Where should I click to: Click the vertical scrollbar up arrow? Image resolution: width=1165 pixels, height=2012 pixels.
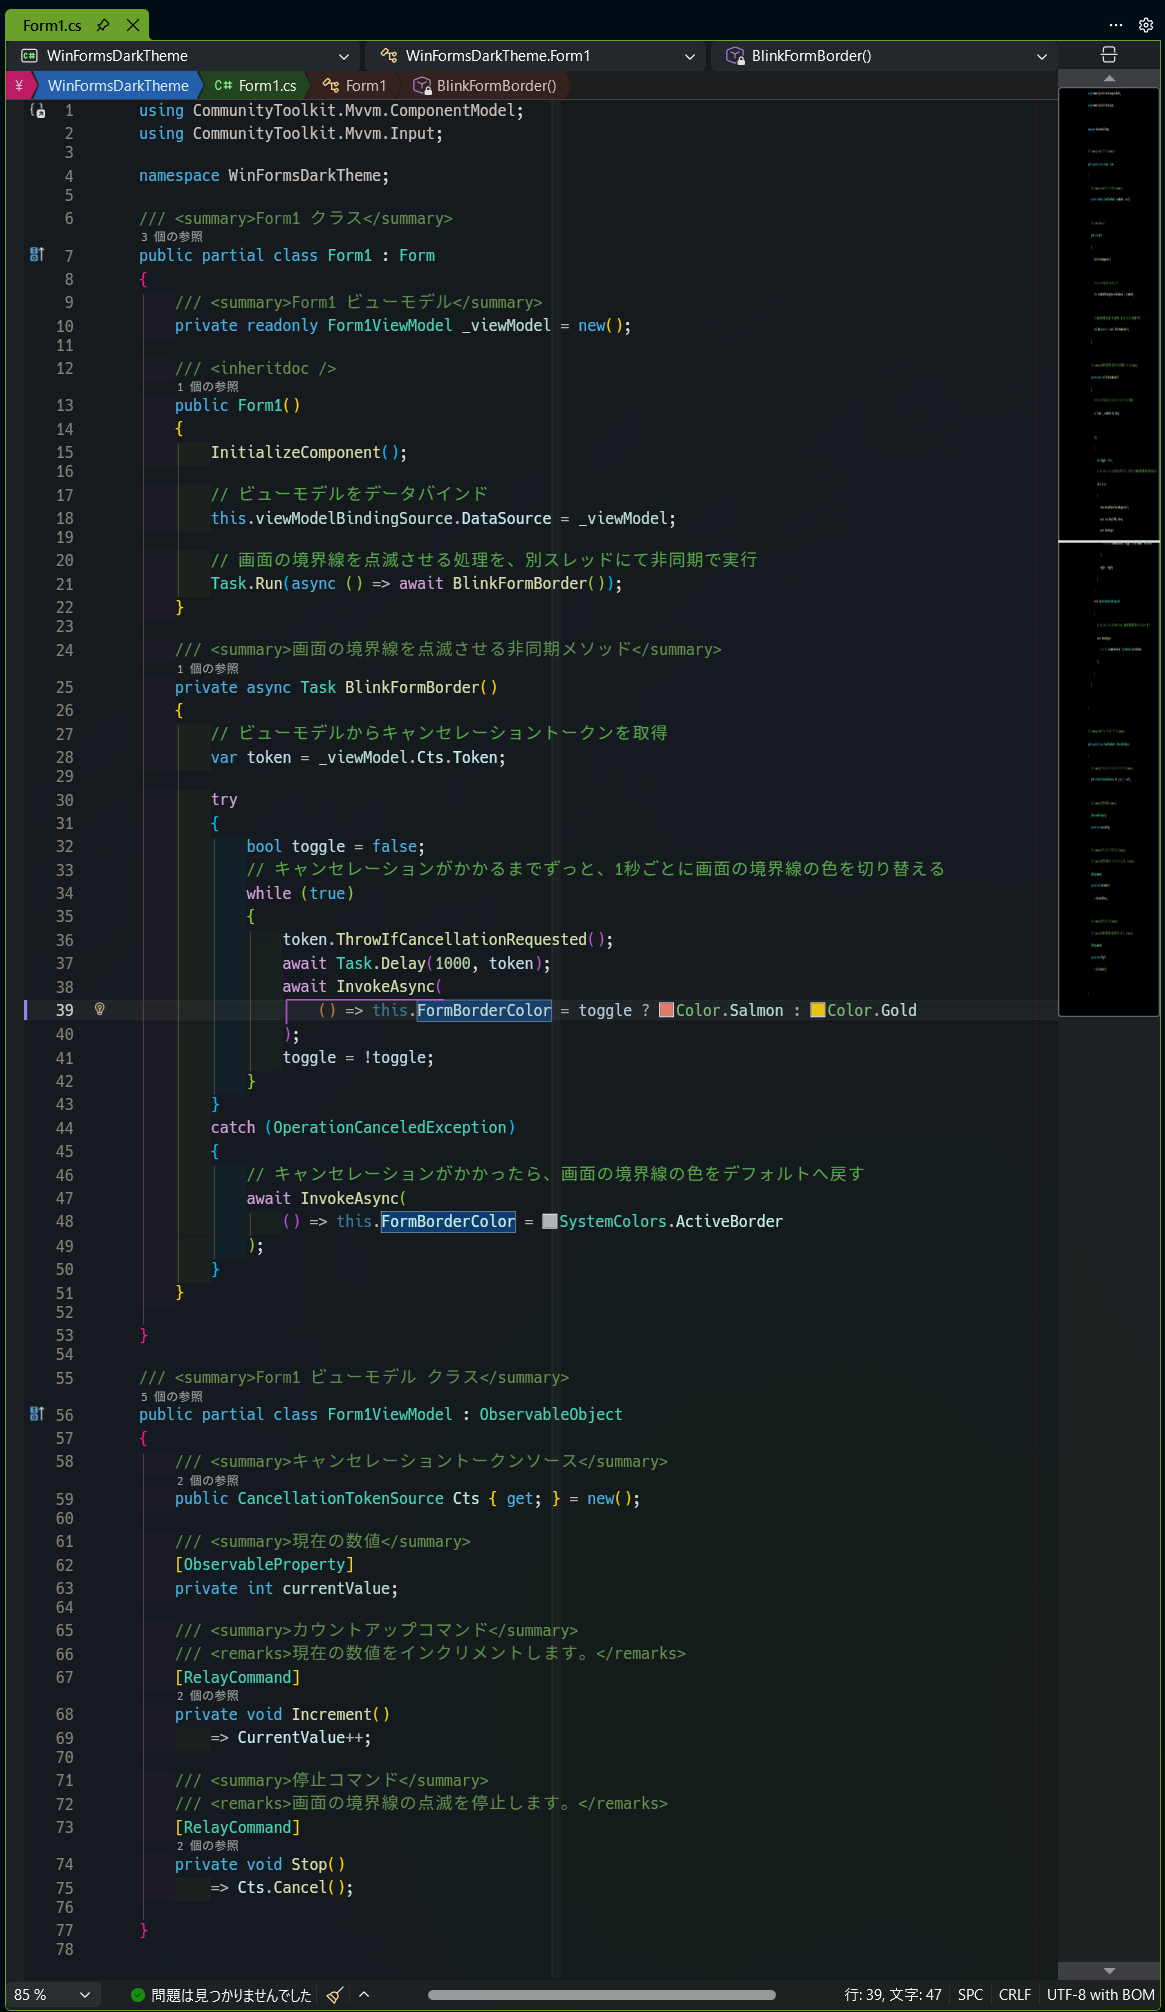coord(1109,78)
